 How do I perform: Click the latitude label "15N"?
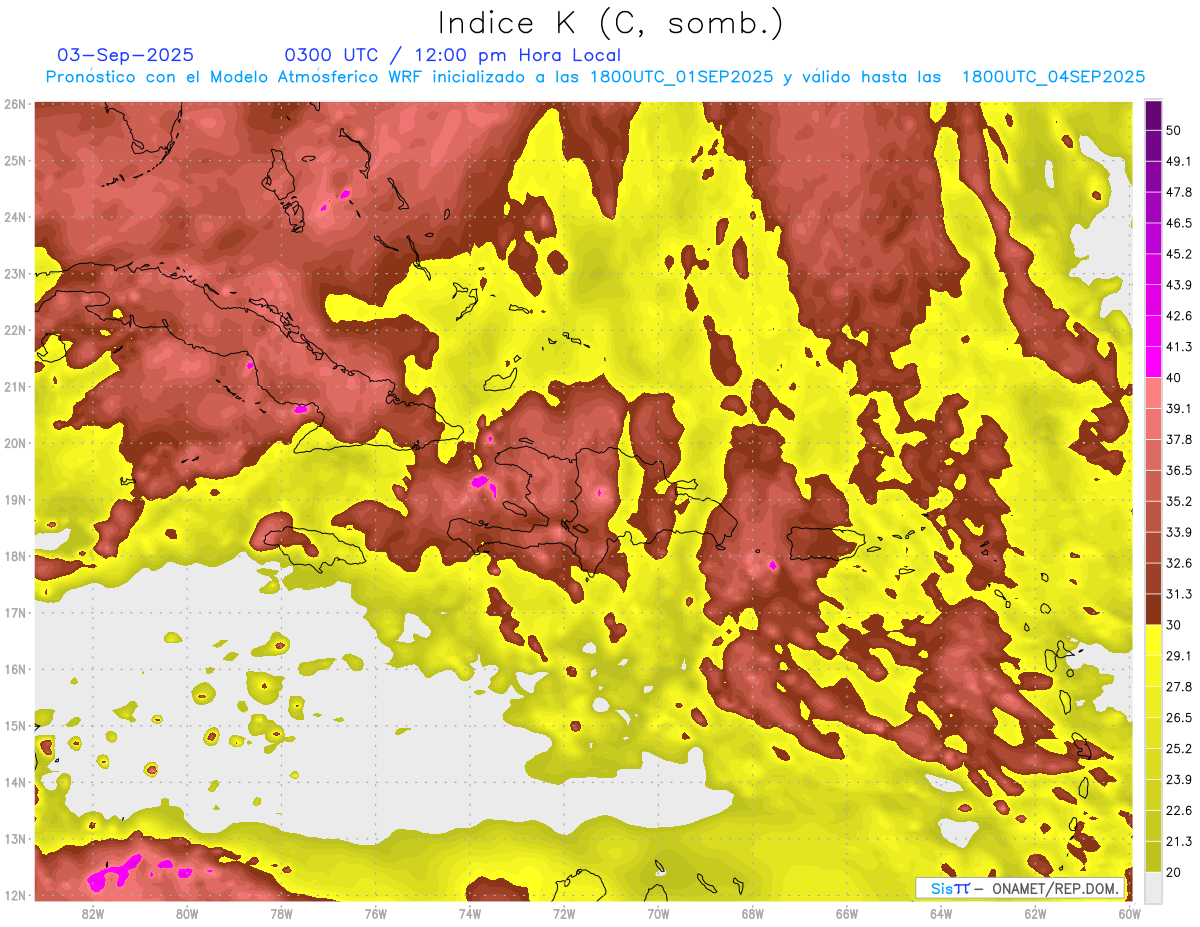click(x=15, y=726)
